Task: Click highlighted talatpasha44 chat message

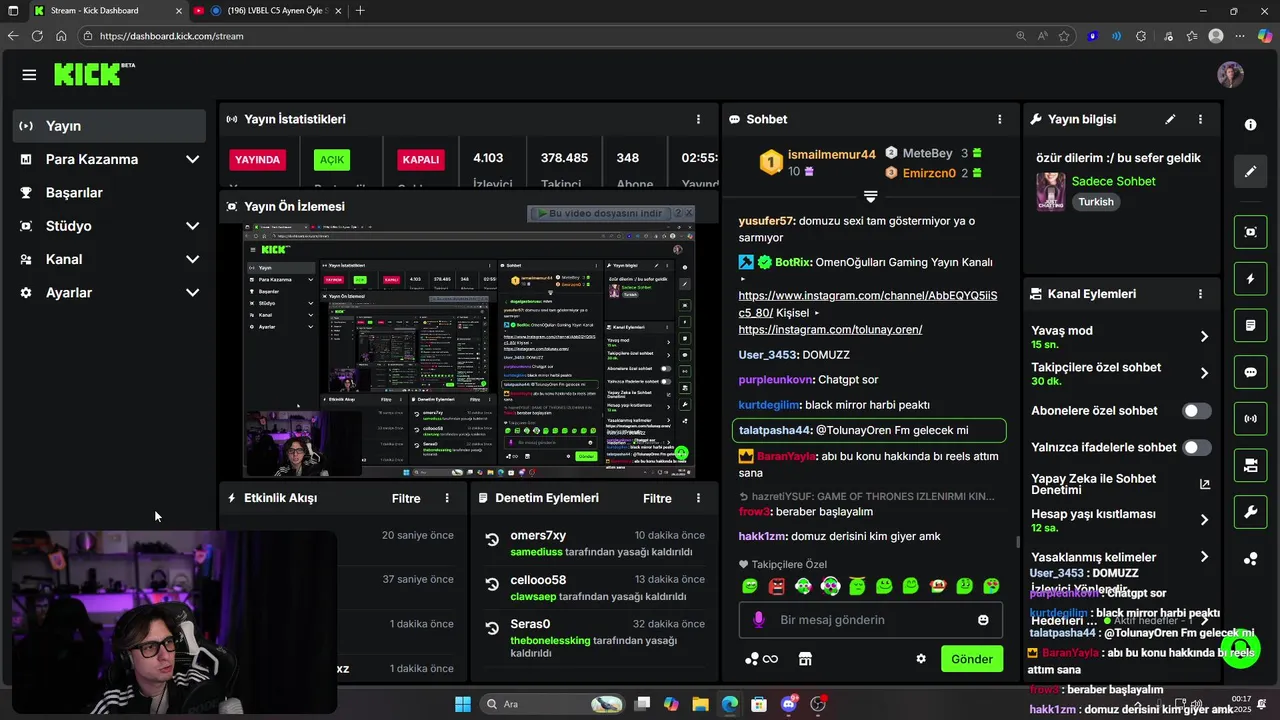Action: point(869,430)
